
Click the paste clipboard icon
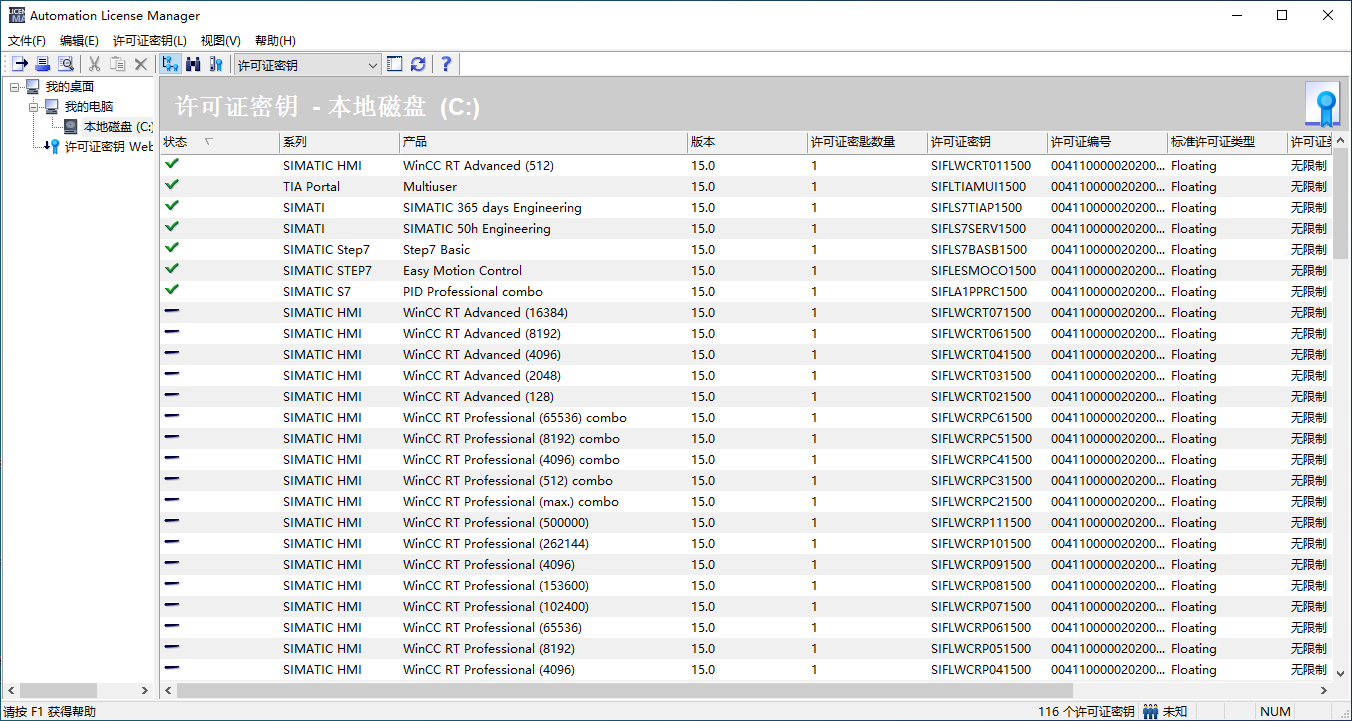tap(118, 64)
